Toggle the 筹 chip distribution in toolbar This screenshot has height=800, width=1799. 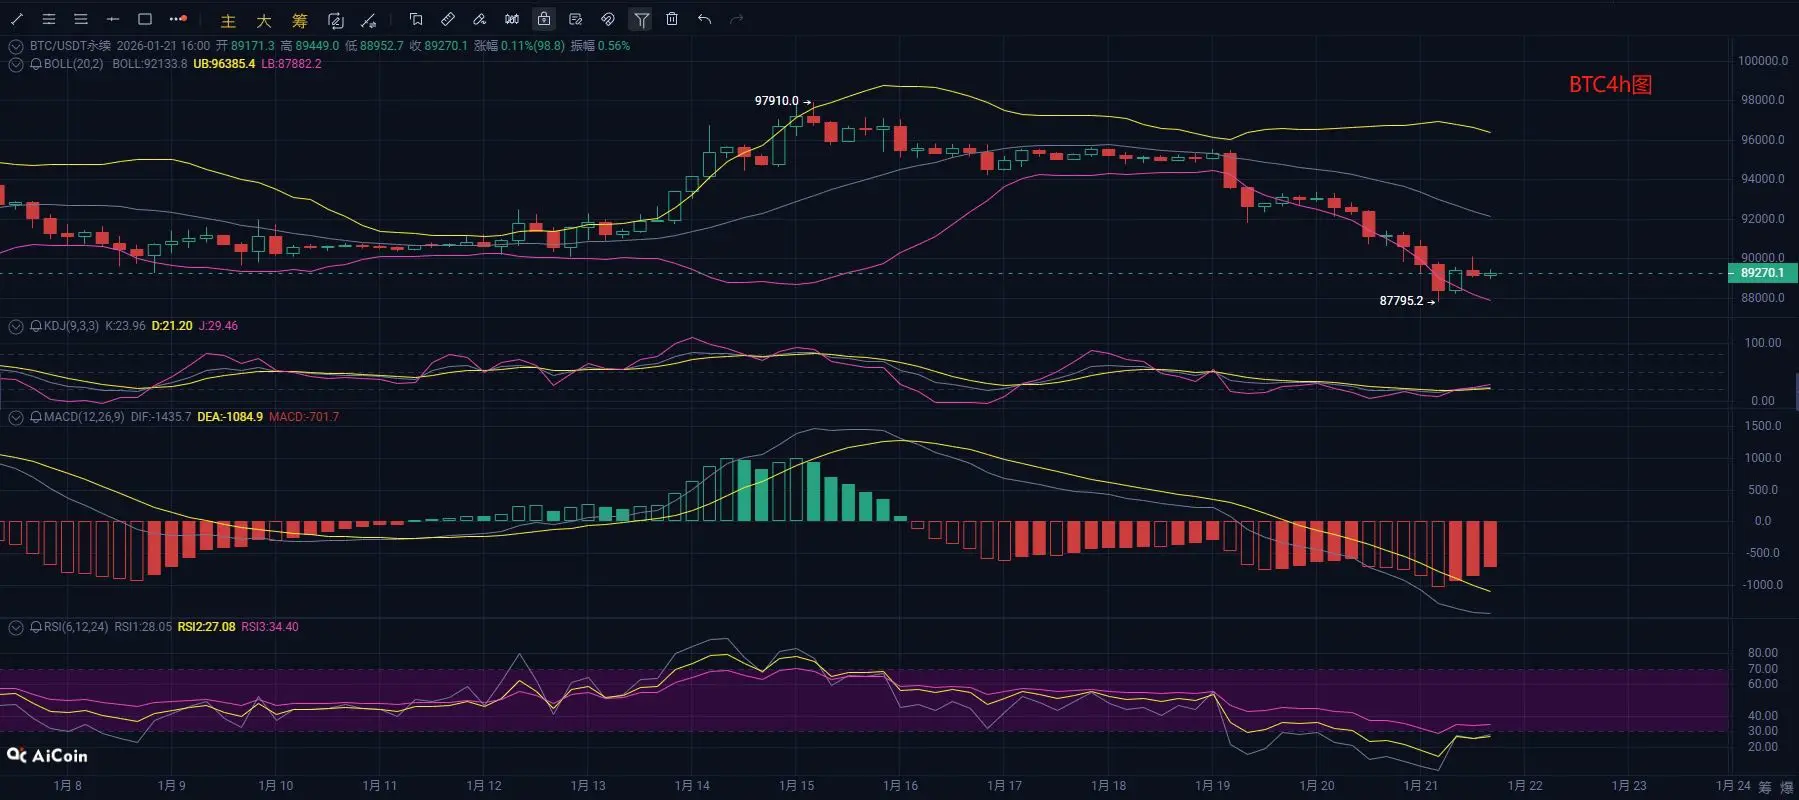coord(300,20)
